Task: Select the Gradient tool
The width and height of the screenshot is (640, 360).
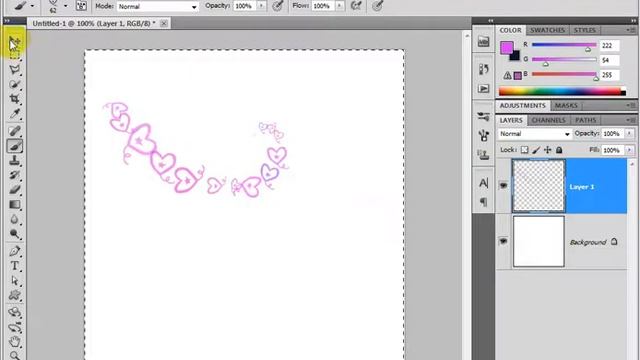Action: pos(15,204)
